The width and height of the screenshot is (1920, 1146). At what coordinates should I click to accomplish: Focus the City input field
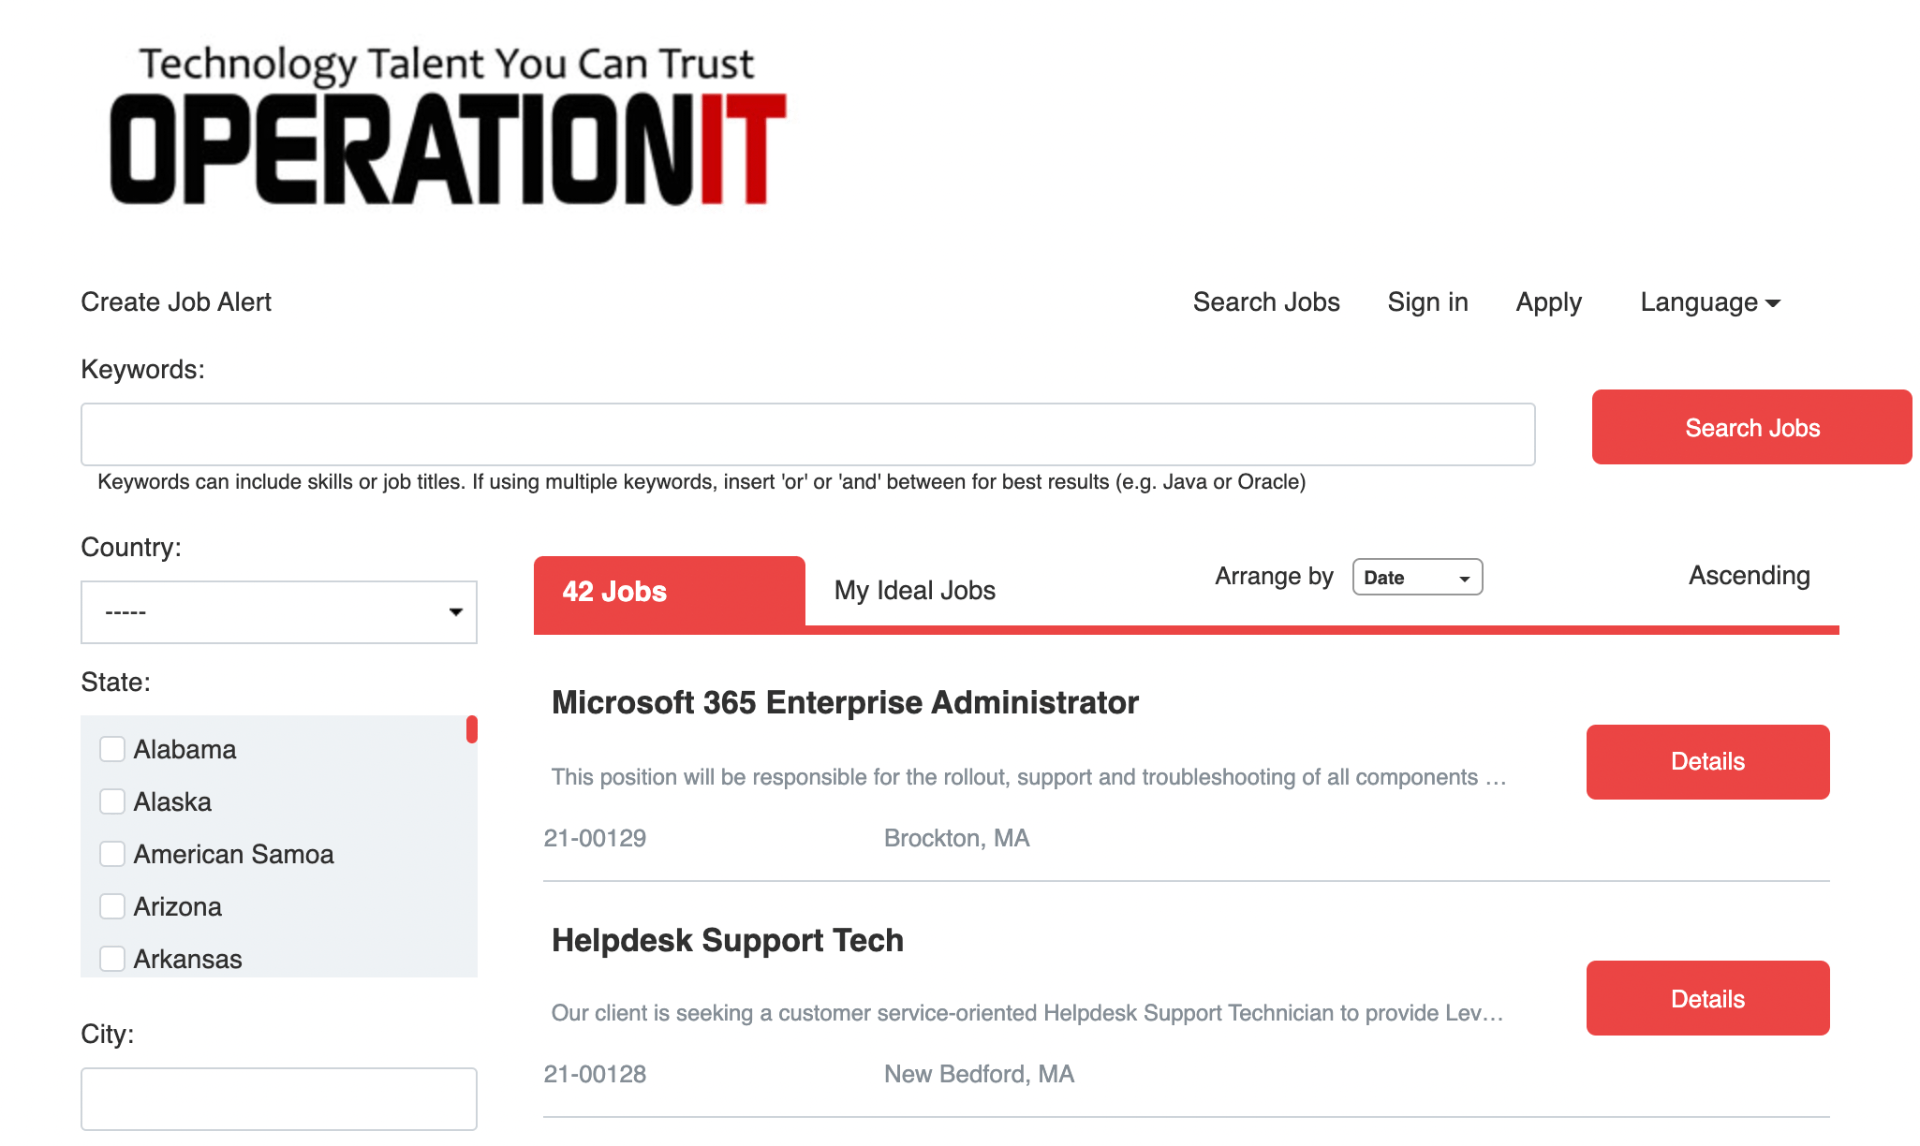279,1099
